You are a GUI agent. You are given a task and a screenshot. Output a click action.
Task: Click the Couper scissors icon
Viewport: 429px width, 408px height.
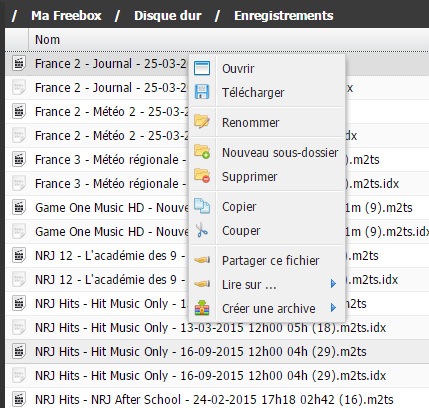click(x=202, y=230)
